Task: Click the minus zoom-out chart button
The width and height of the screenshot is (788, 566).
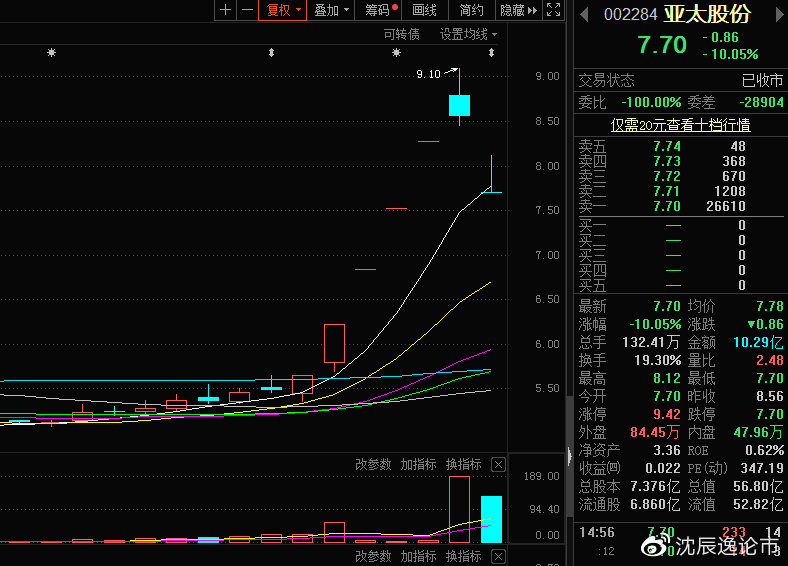Action: (x=246, y=10)
